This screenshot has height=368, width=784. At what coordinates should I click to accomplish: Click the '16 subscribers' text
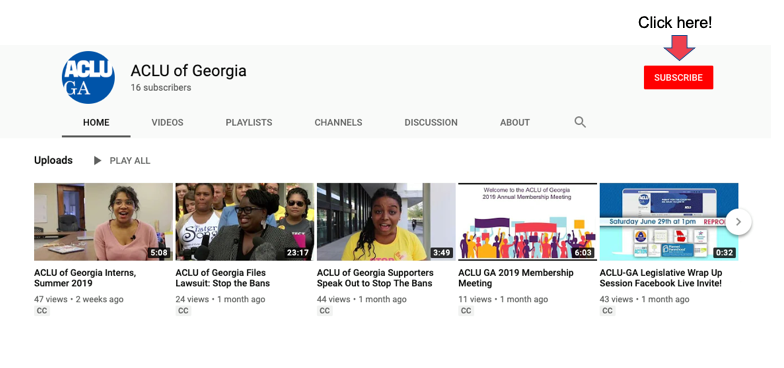(161, 88)
